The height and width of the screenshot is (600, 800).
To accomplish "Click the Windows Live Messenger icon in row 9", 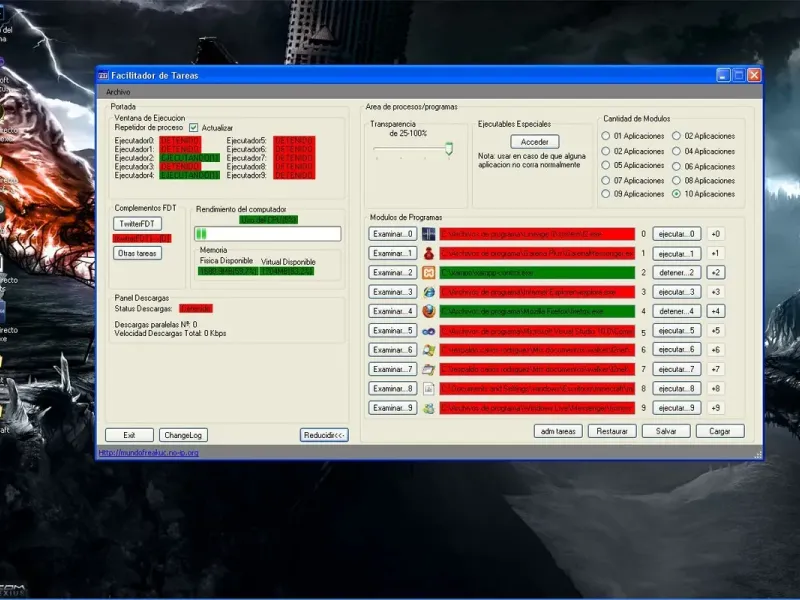I will [429, 408].
